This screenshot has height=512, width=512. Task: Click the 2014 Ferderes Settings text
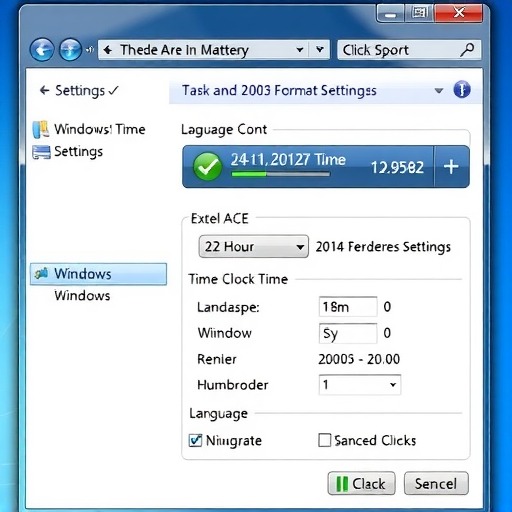point(383,247)
